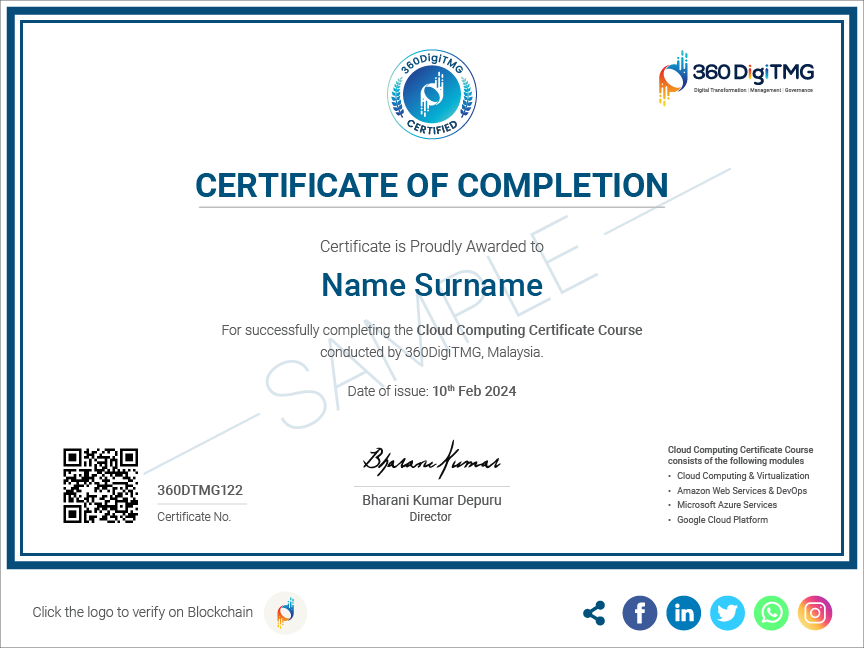Click the share network icon
Screen dimensions: 864x648
[594, 613]
